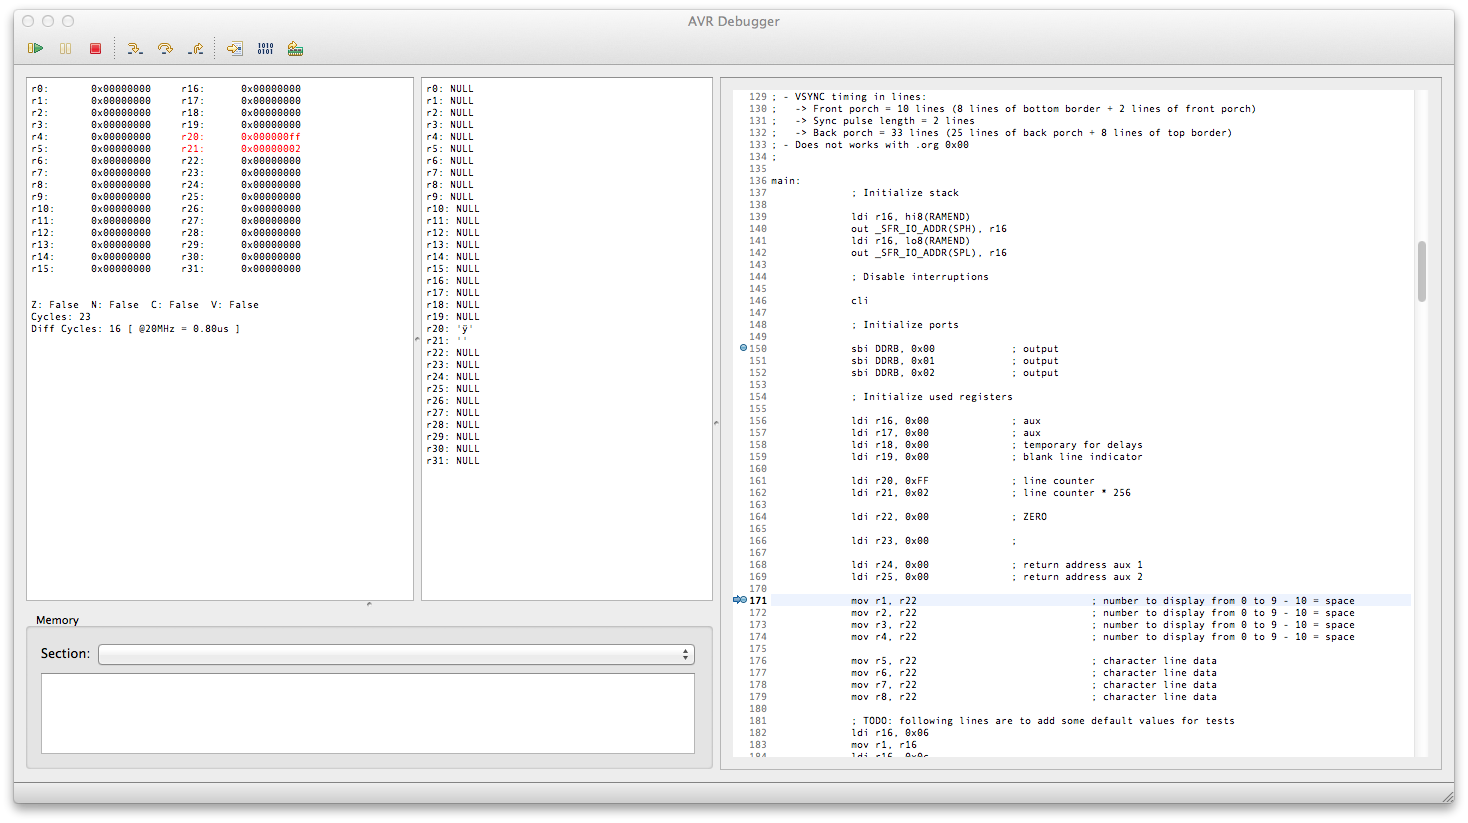Click source line 'cli' on line 146

(860, 301)
